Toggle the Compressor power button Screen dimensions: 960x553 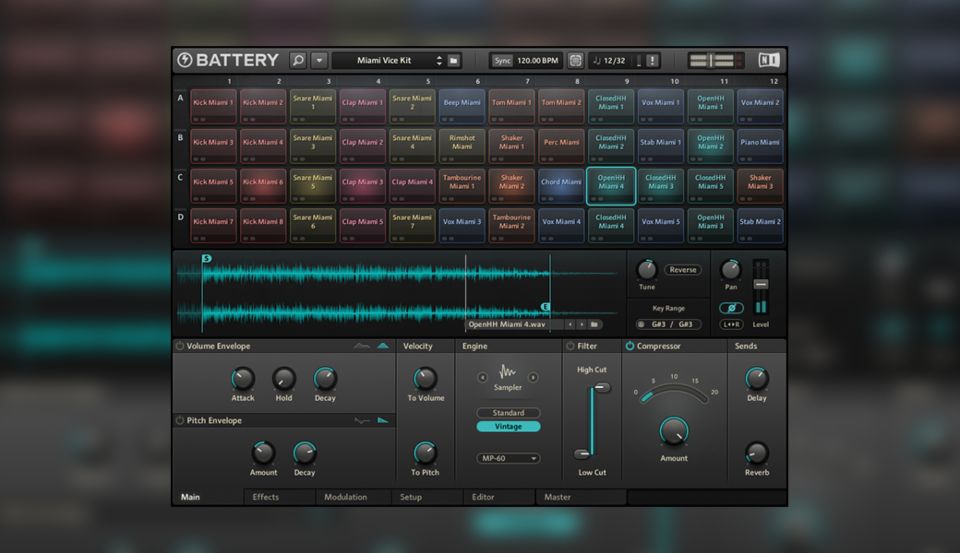630,346
